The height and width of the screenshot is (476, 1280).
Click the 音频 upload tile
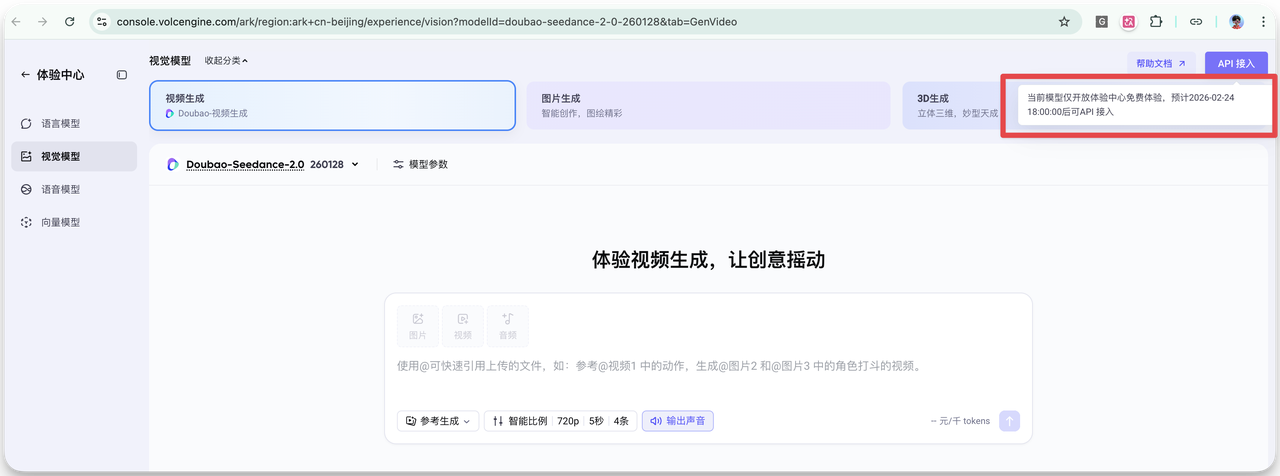pos(508,326)
